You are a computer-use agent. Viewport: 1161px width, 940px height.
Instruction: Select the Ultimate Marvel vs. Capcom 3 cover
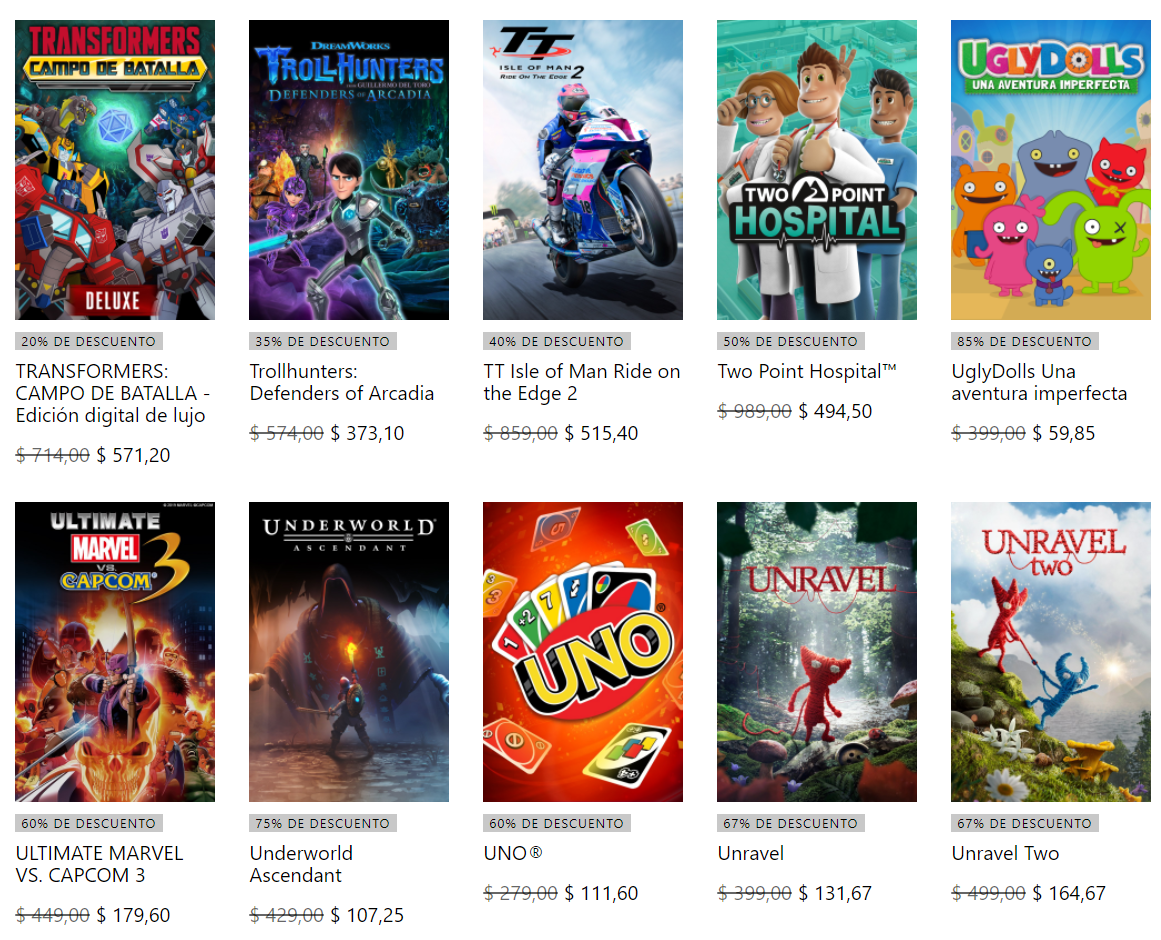click(x=115, y=652)
